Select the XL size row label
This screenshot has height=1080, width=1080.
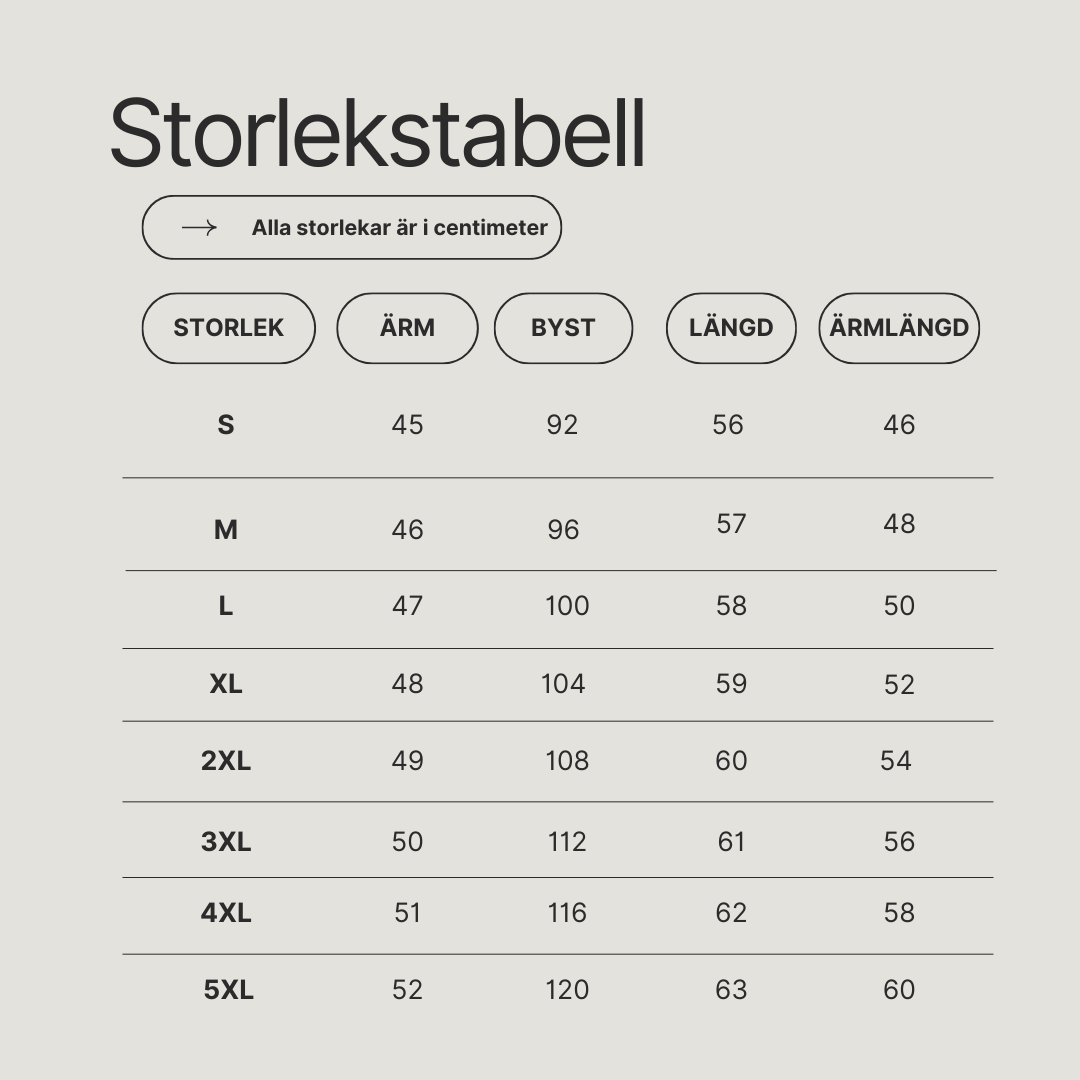coord(226,684)
